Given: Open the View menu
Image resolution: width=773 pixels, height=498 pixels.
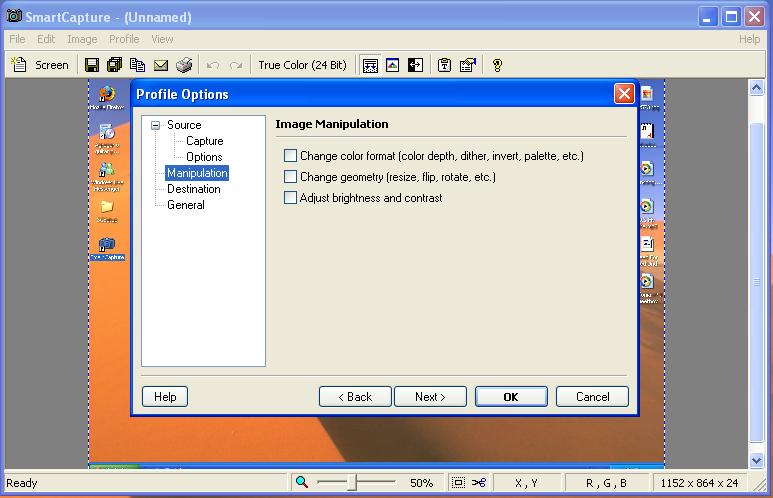Looking at the screenshot, I should (162, 39).
